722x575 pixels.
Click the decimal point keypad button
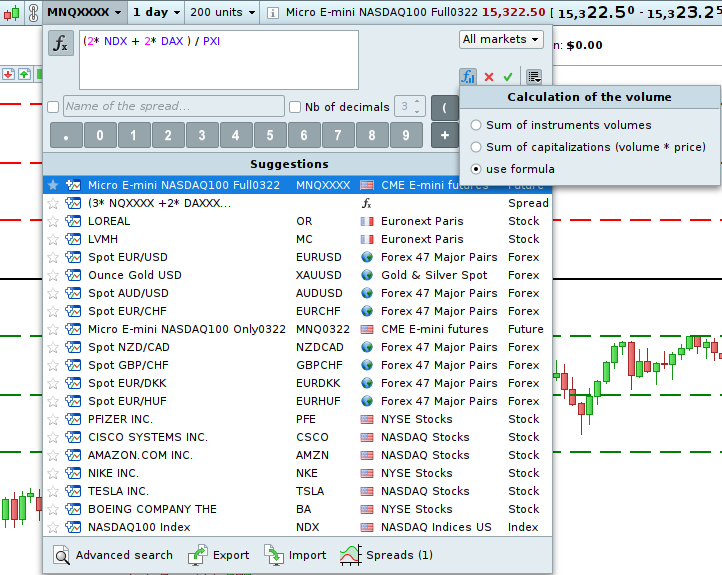pyautogui.click(x=66, y=135)
